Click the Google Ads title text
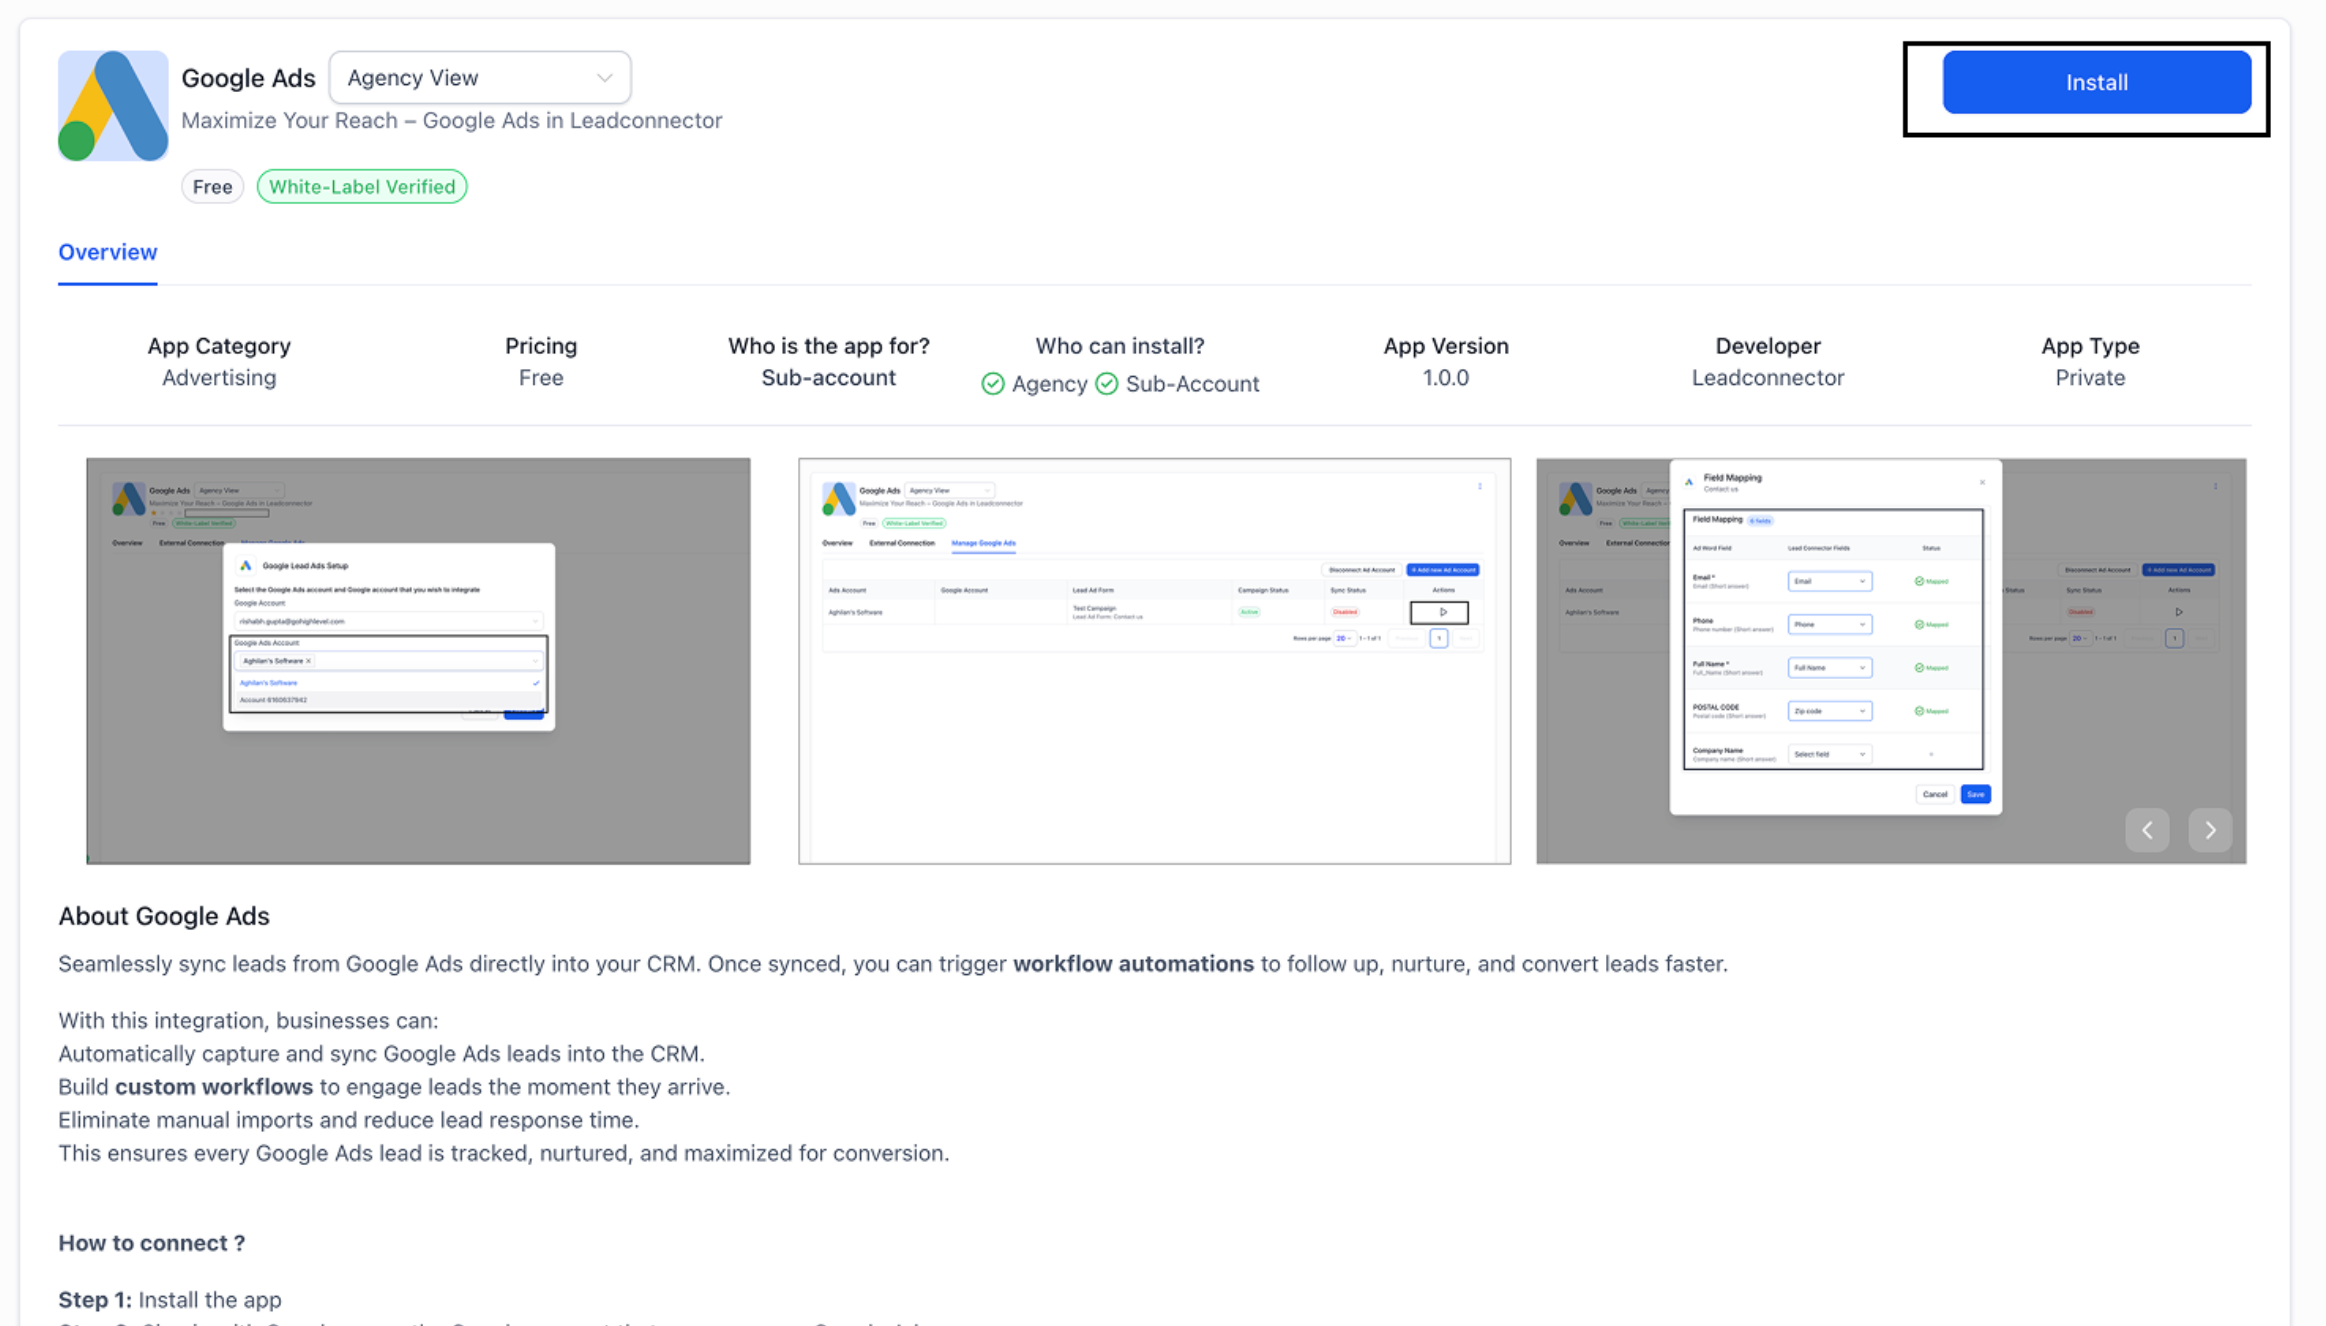2326x1326 pixels. (x=248, y=78)
